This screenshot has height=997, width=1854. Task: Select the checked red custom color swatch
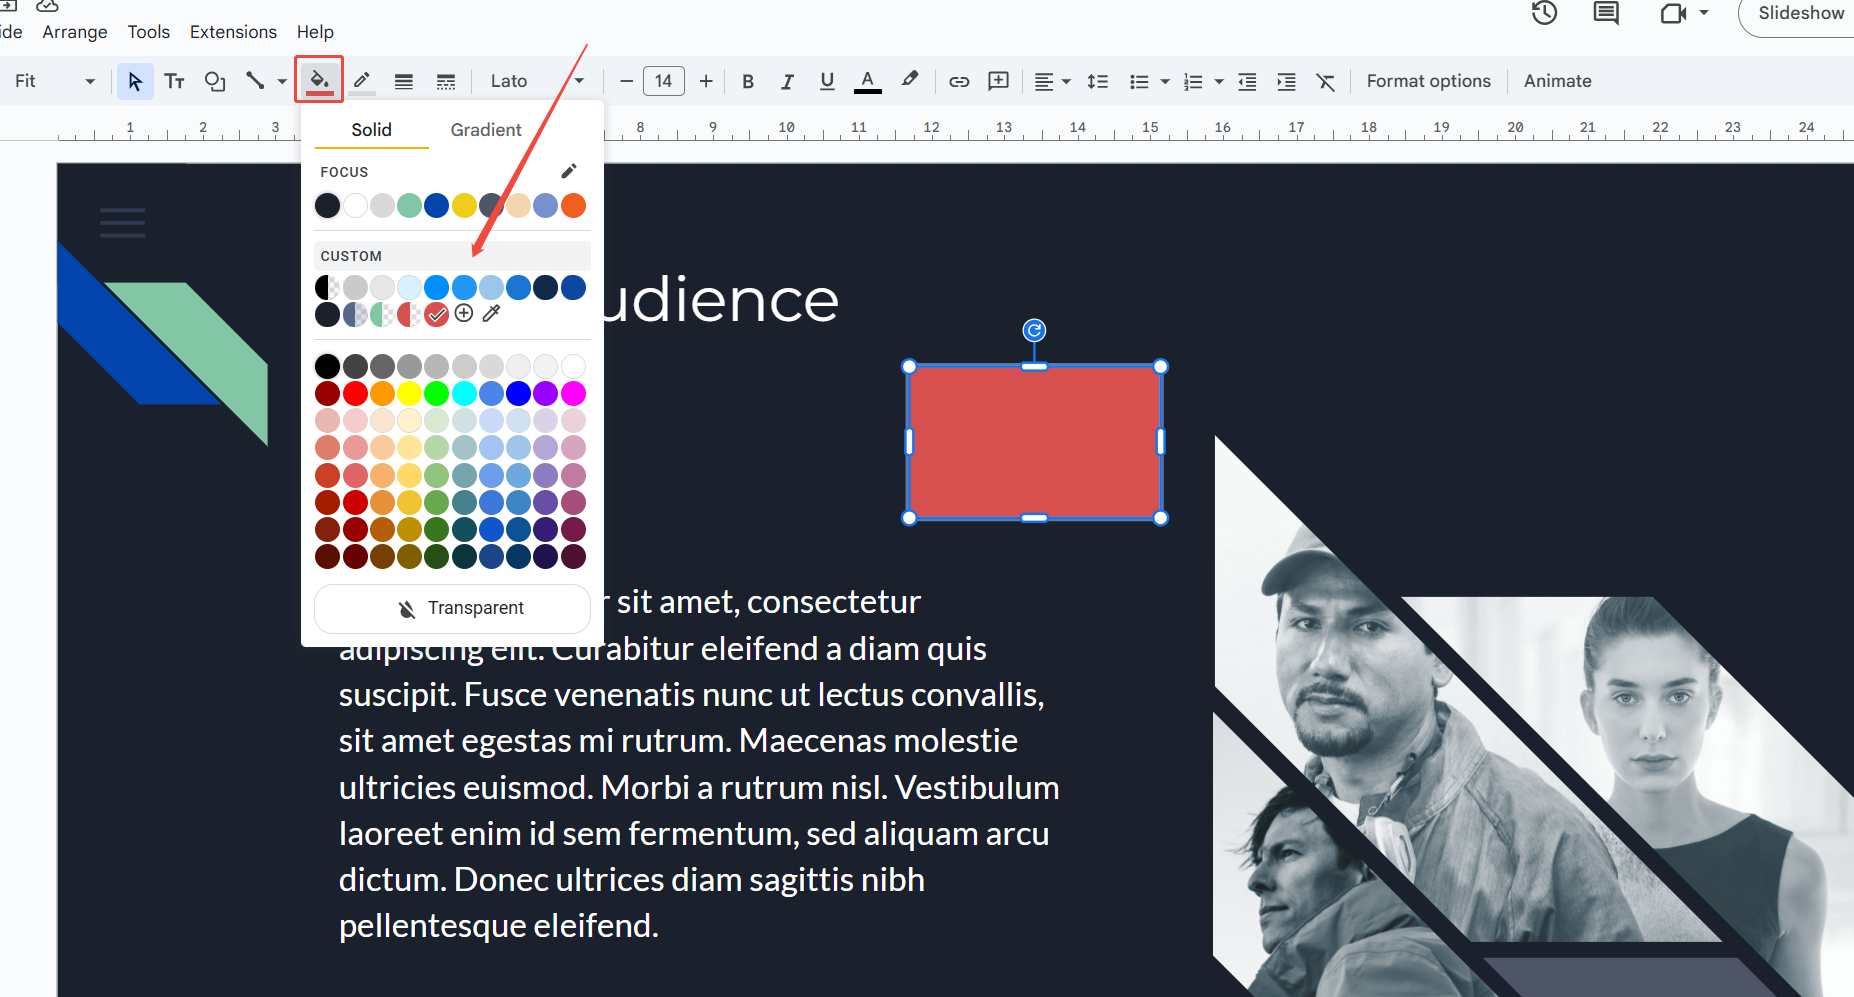(436, 313)
